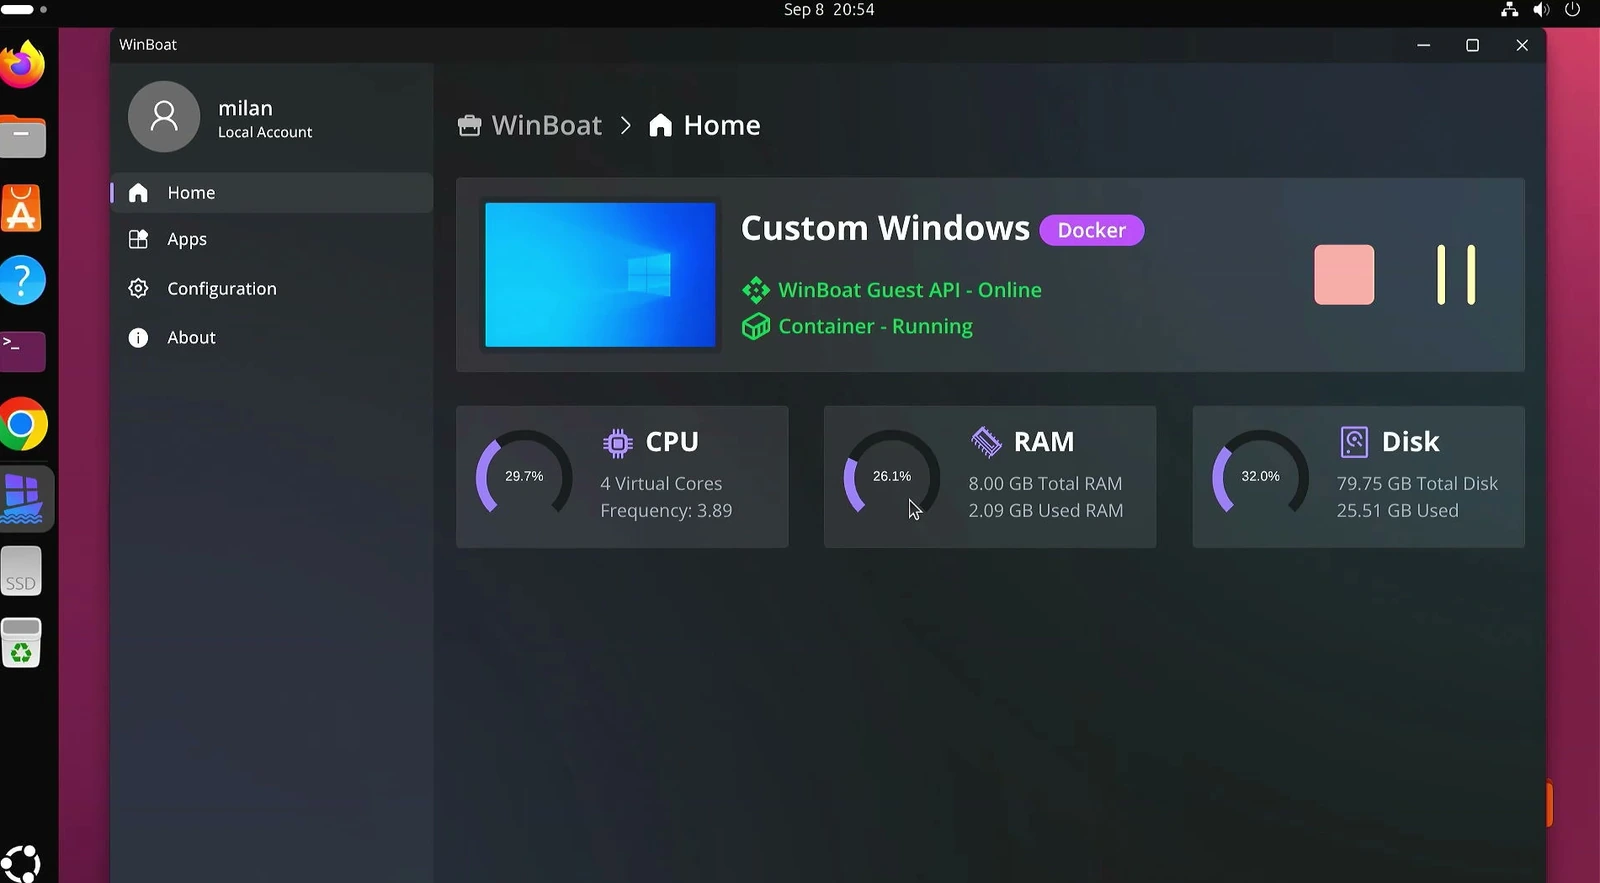Open the Configuration section
Image resolution: width=1600 pixels, height=883 pixels.
[x=272, y=288]
